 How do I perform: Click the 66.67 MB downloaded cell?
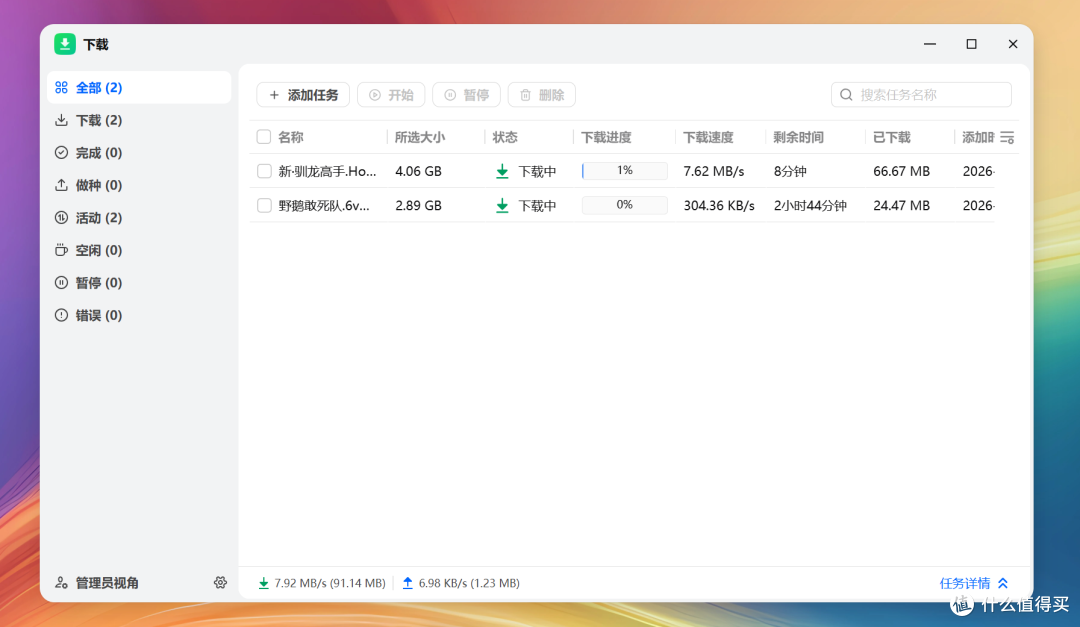point(902,172)
